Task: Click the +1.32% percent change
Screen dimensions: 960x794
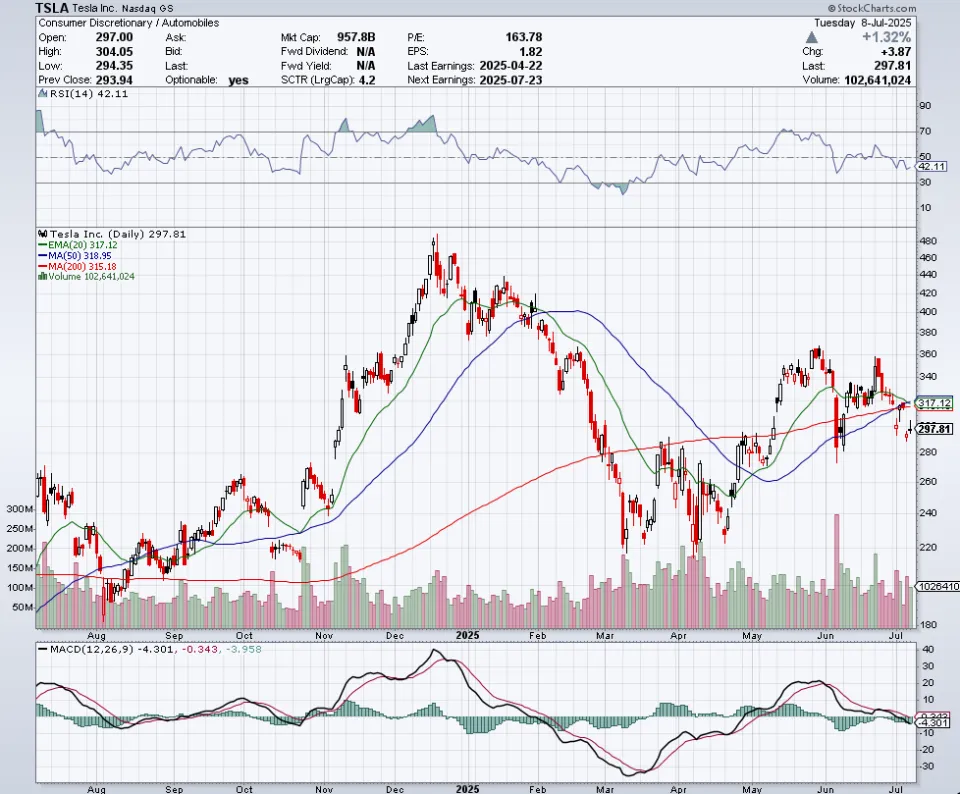Action: 887,37
